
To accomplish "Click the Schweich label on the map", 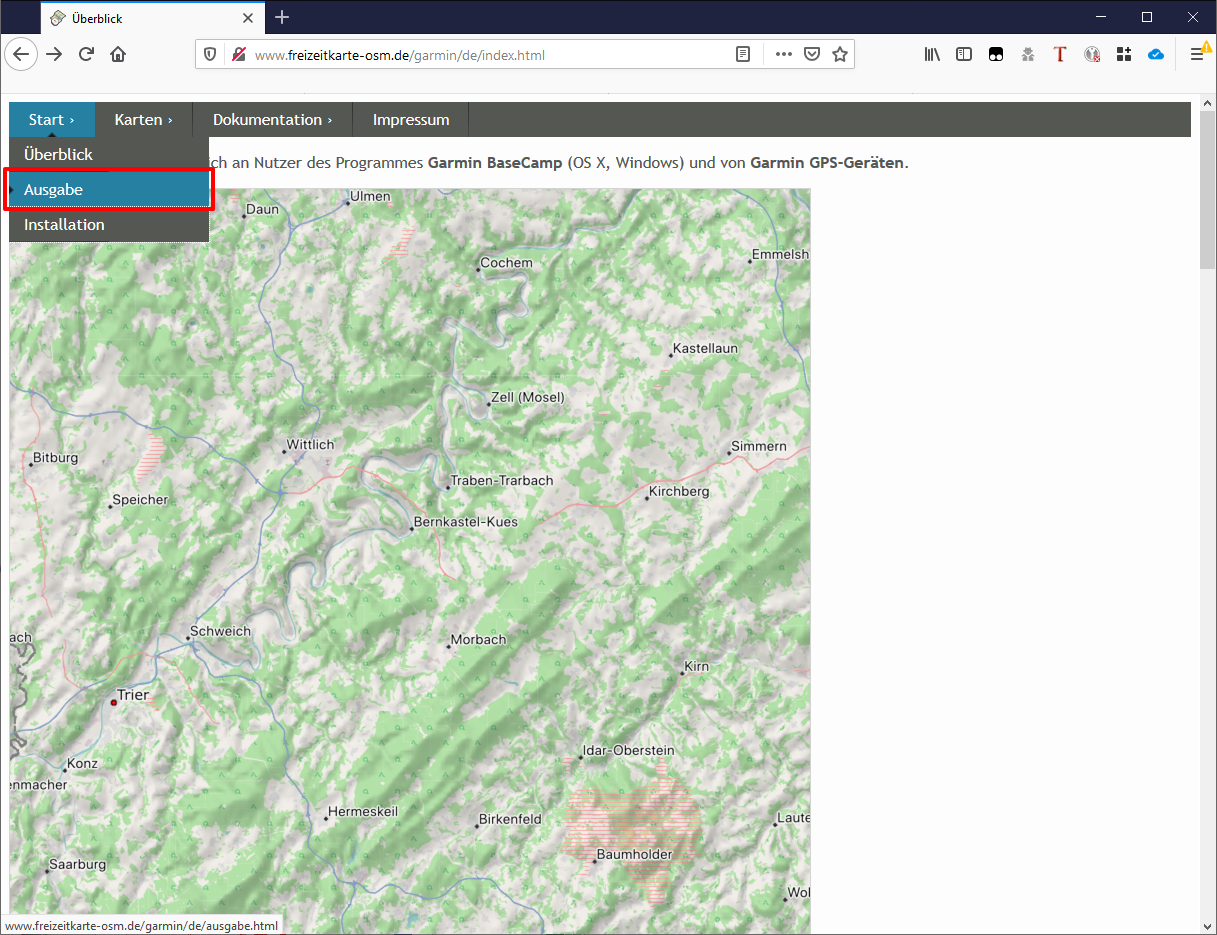I will click(220, 632).
